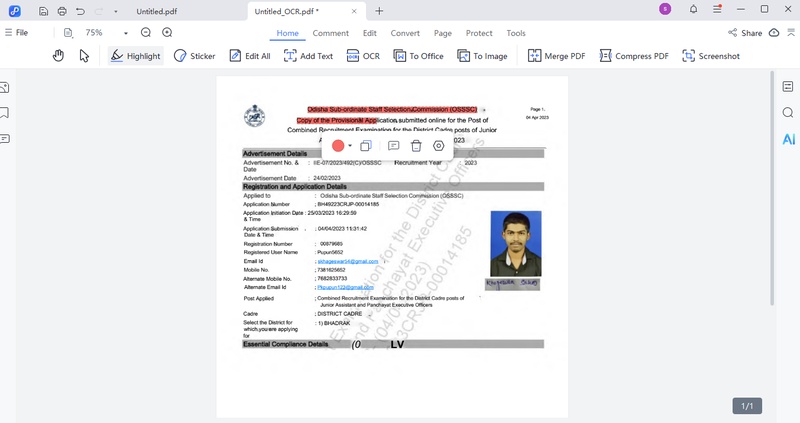
Task: Click Edit All in the toolbar
Action: pyautogui.click(x=250, y=56)
